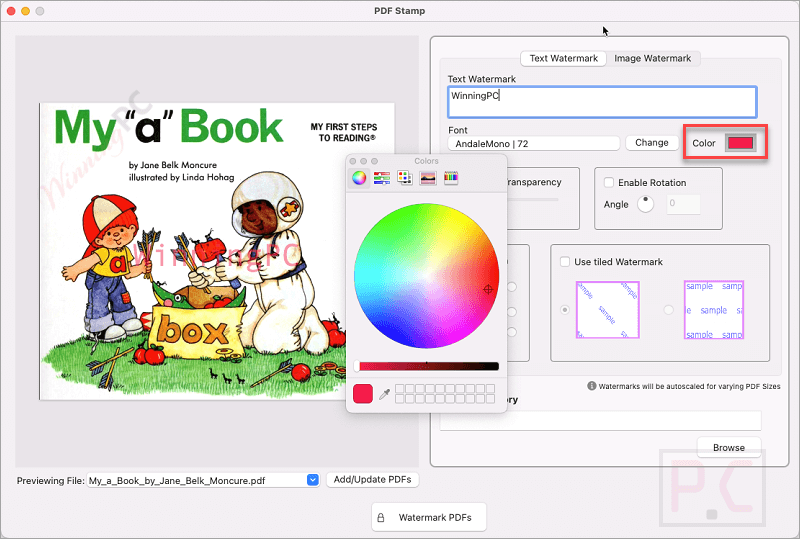800x539 pixels.
Task: Change the watermark font
Action: click(x=652, y=143)
